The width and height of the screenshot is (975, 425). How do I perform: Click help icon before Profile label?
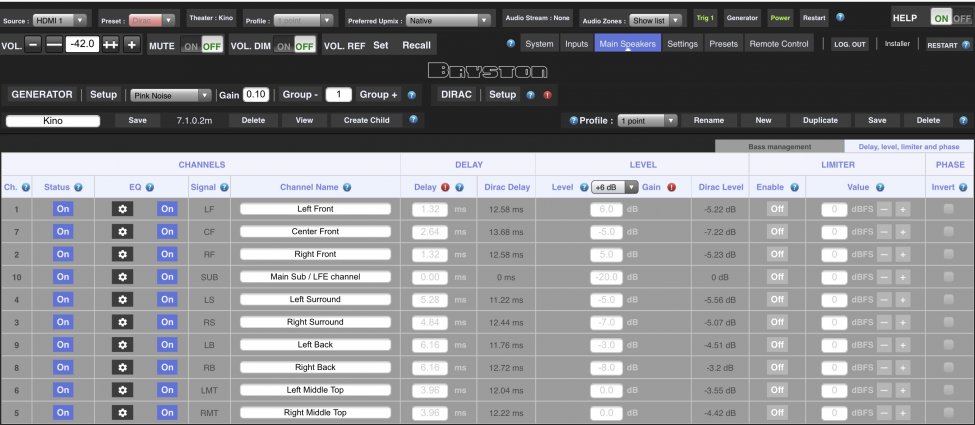[573, 120]
